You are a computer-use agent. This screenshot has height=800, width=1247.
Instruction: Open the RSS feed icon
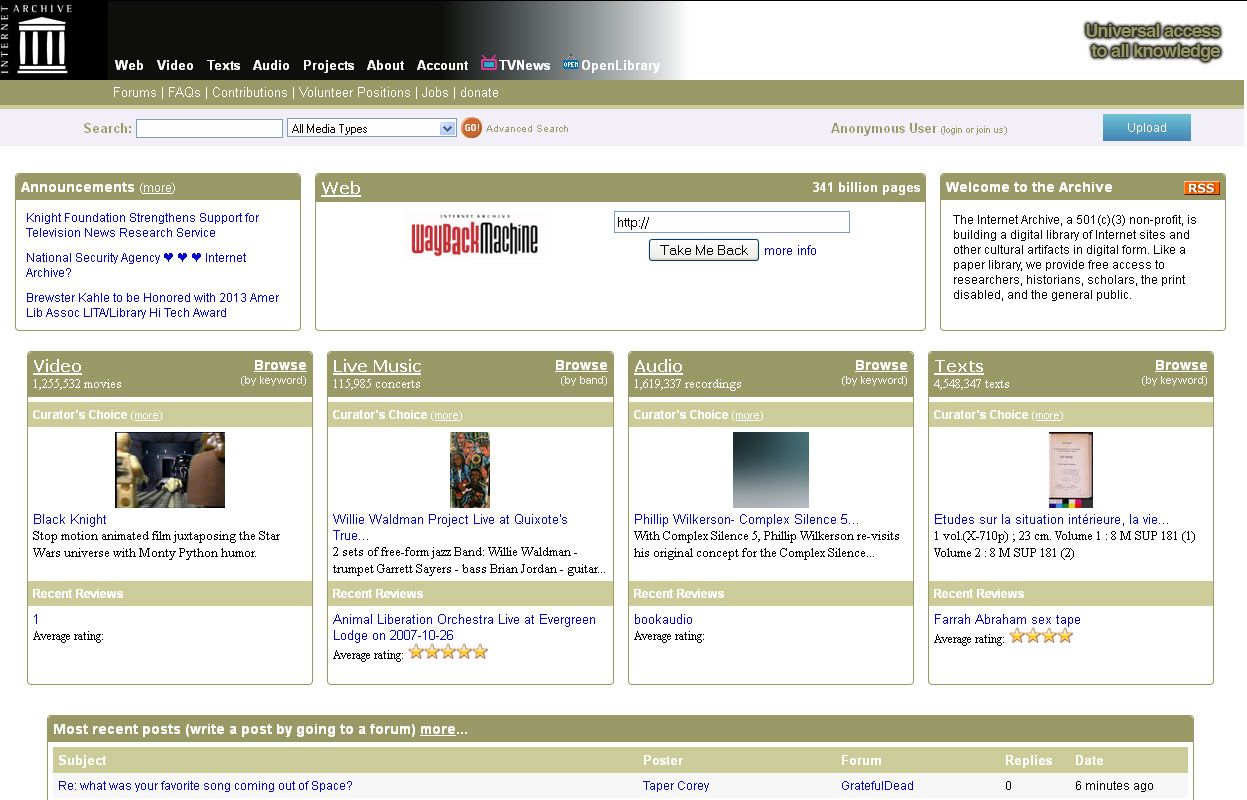coord(1202,188)
